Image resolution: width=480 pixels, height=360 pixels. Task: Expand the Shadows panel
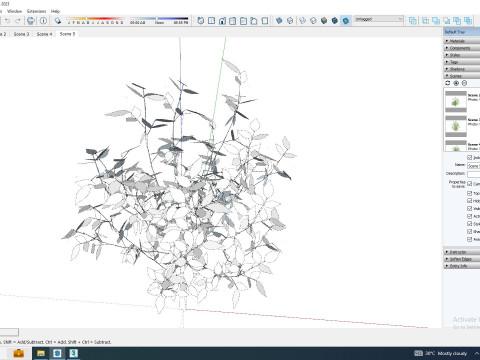pos(462,69)
